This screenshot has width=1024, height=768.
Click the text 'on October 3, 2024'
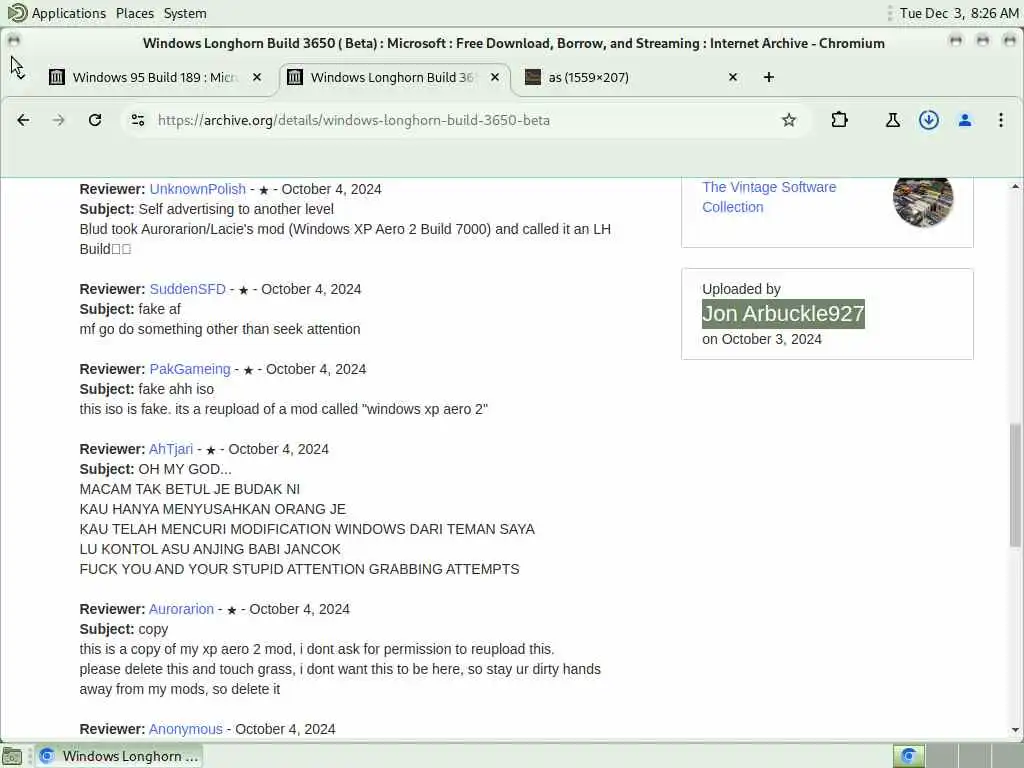click(761, 340)
